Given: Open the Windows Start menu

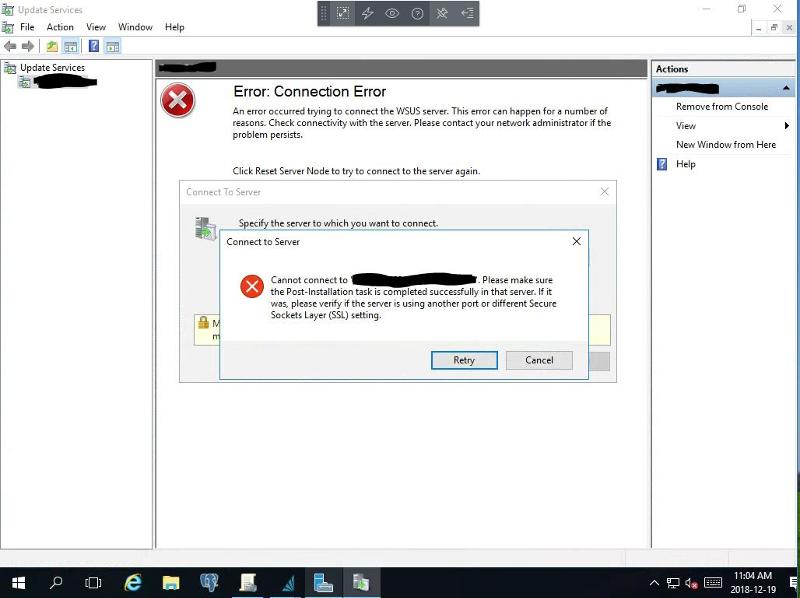Looking at the screenshot, I should tap(18, 583).
